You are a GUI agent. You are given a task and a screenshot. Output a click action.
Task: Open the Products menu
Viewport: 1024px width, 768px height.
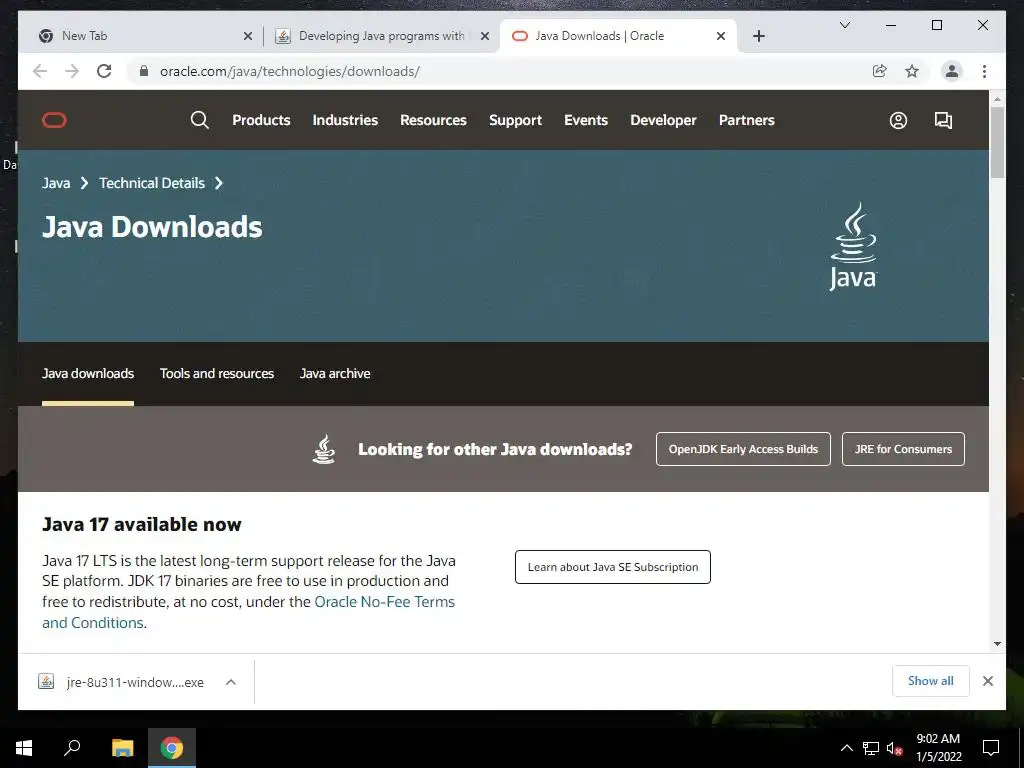pyautogui.click(x=261, y=120)
